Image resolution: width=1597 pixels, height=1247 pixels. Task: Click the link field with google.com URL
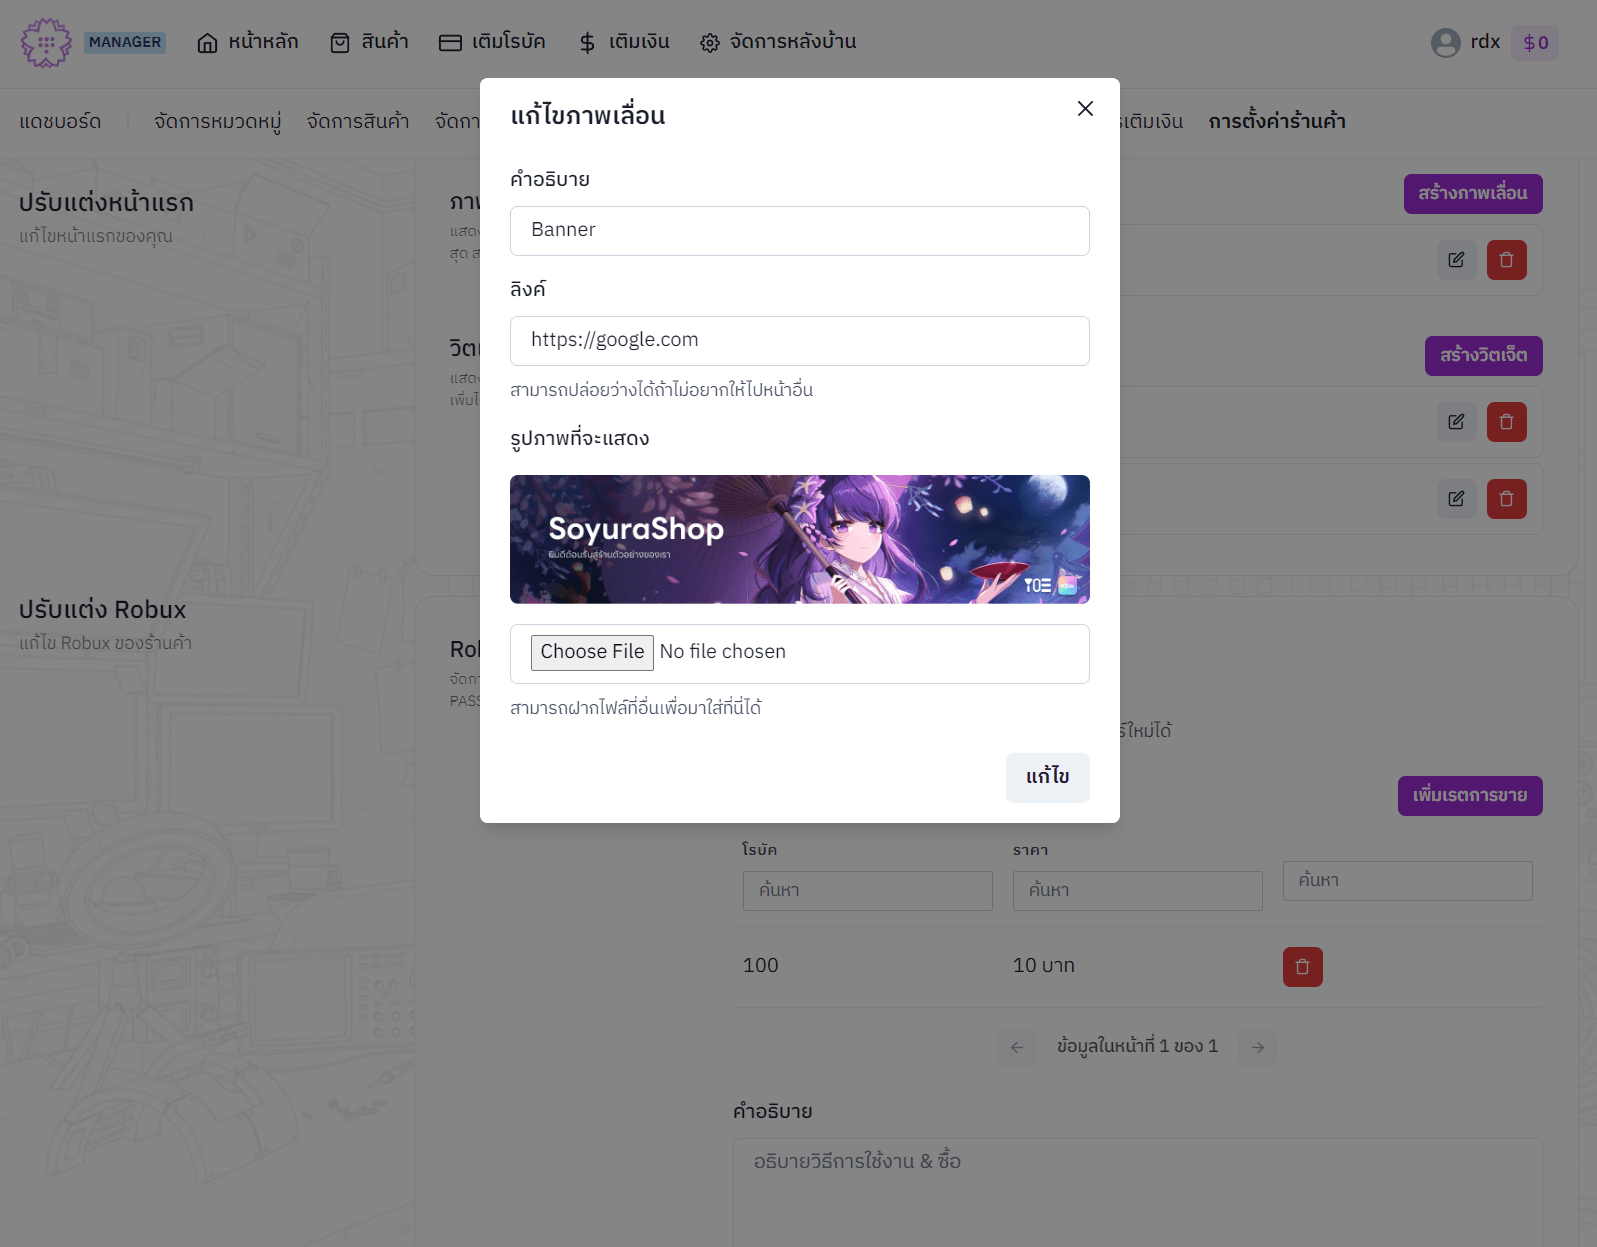tap(799, 341)
